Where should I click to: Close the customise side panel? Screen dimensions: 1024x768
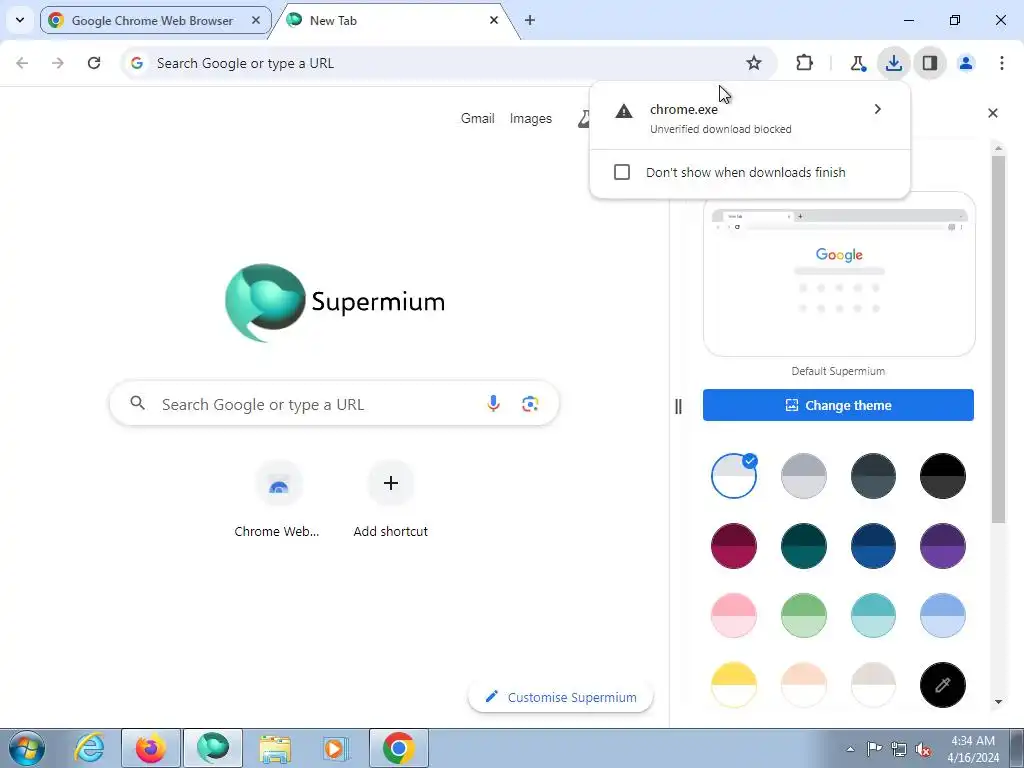click(993, 113)
